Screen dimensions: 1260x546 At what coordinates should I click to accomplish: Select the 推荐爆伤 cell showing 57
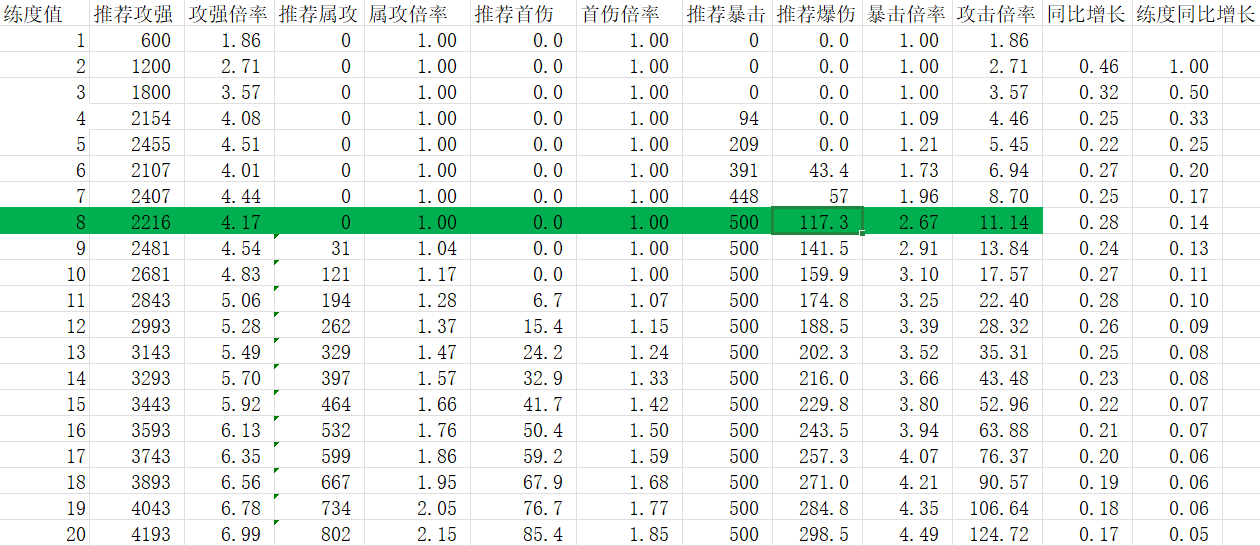[x=817, y=197]
